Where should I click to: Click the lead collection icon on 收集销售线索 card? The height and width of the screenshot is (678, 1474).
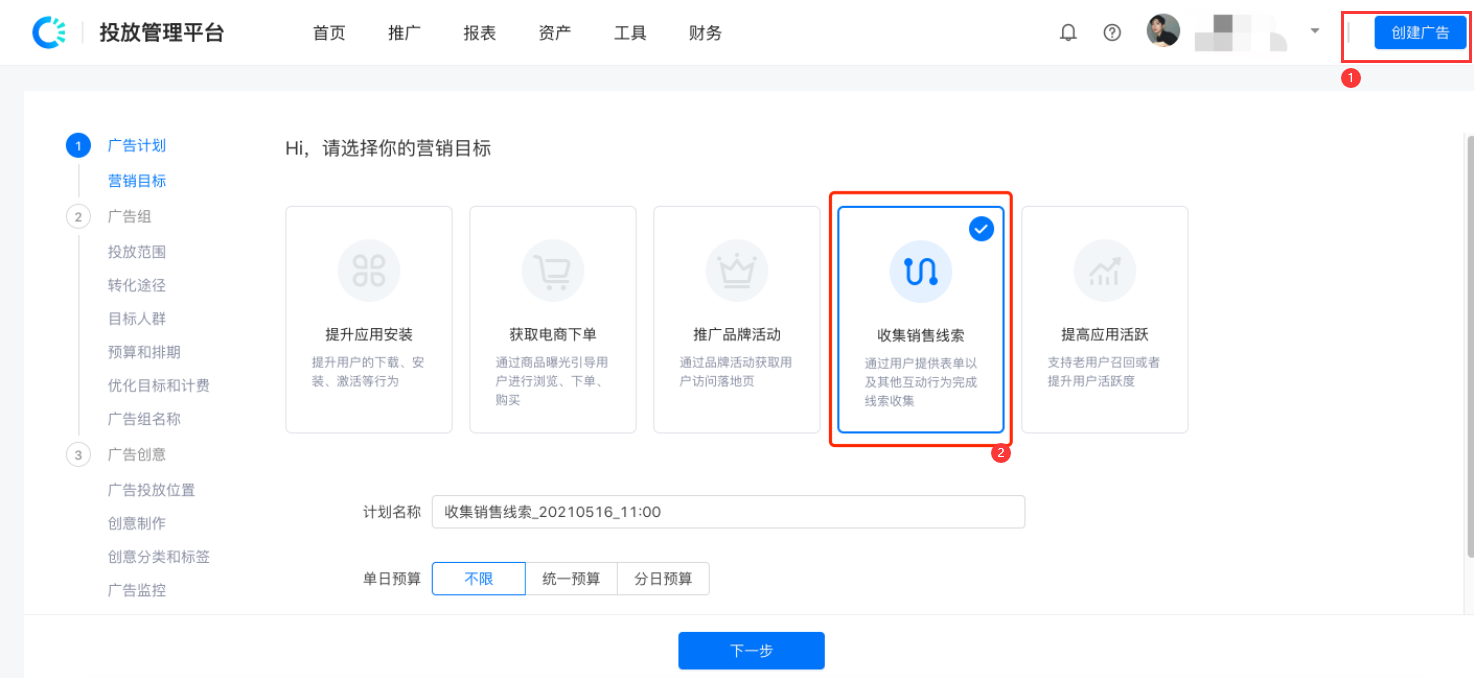point(920,269)
